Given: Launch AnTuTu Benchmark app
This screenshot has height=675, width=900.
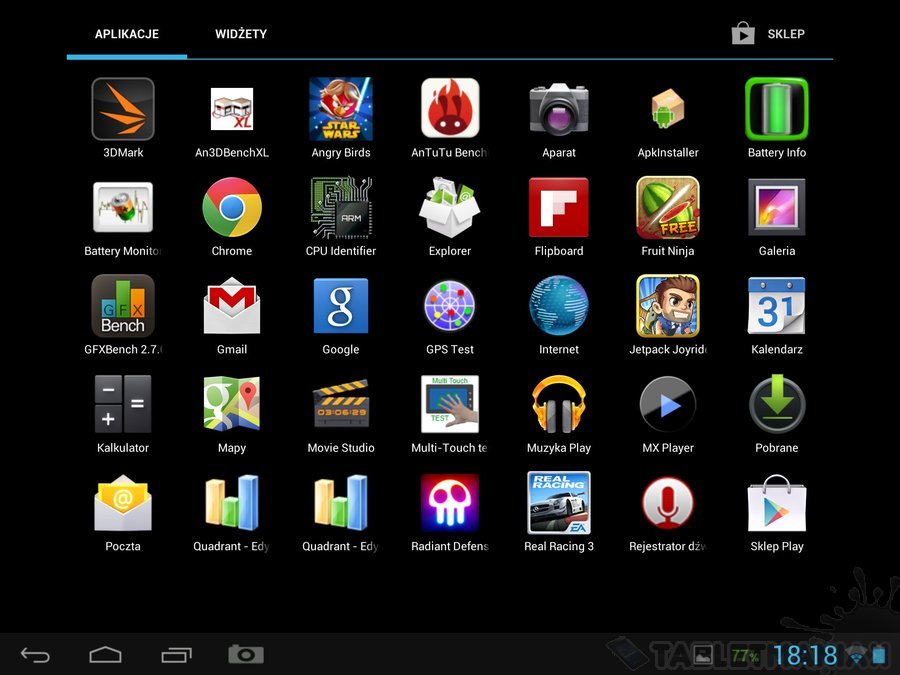Looking at the screenshot, I should tap(449, 108).
